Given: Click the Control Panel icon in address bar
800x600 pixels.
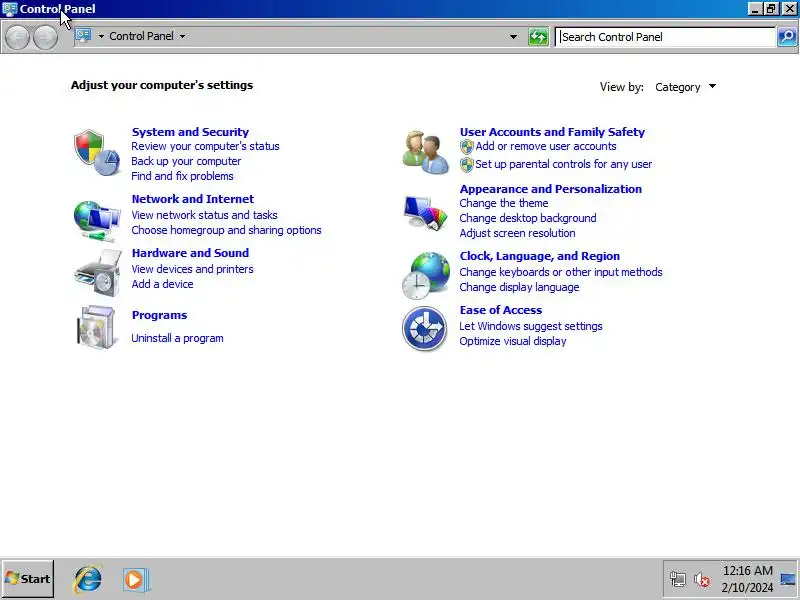Looking at the screenshot, I should 83,36.
